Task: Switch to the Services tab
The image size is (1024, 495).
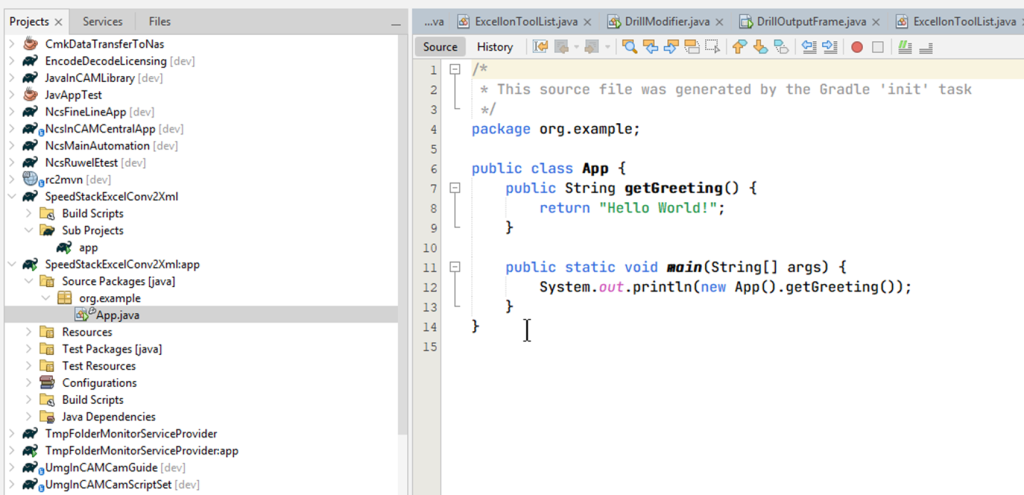Action: coord(102,21)
